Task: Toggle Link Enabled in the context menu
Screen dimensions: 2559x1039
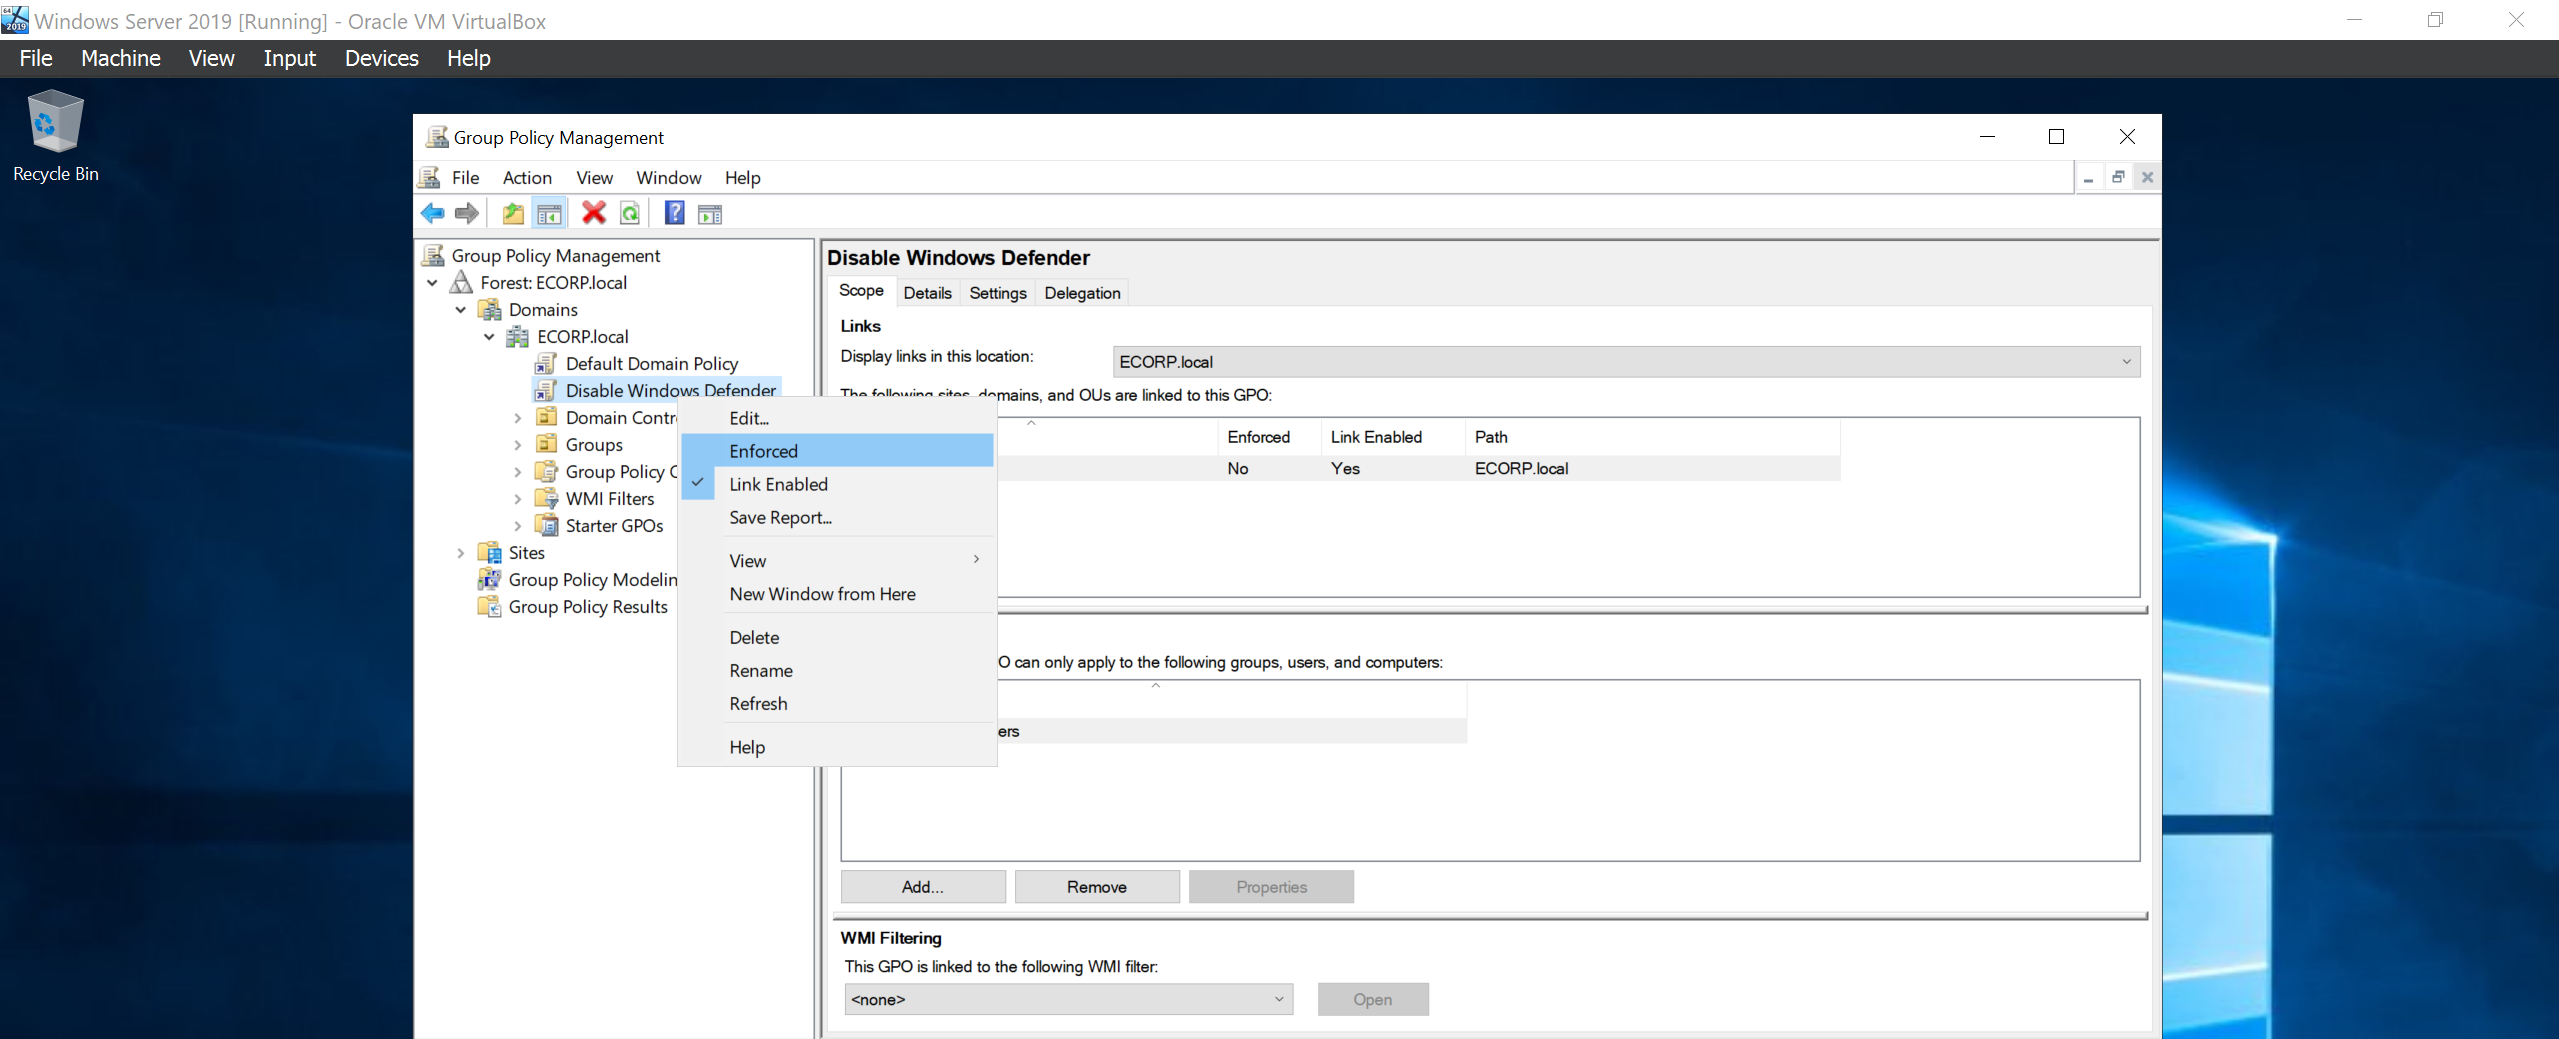Action: [x=837, y=484]
